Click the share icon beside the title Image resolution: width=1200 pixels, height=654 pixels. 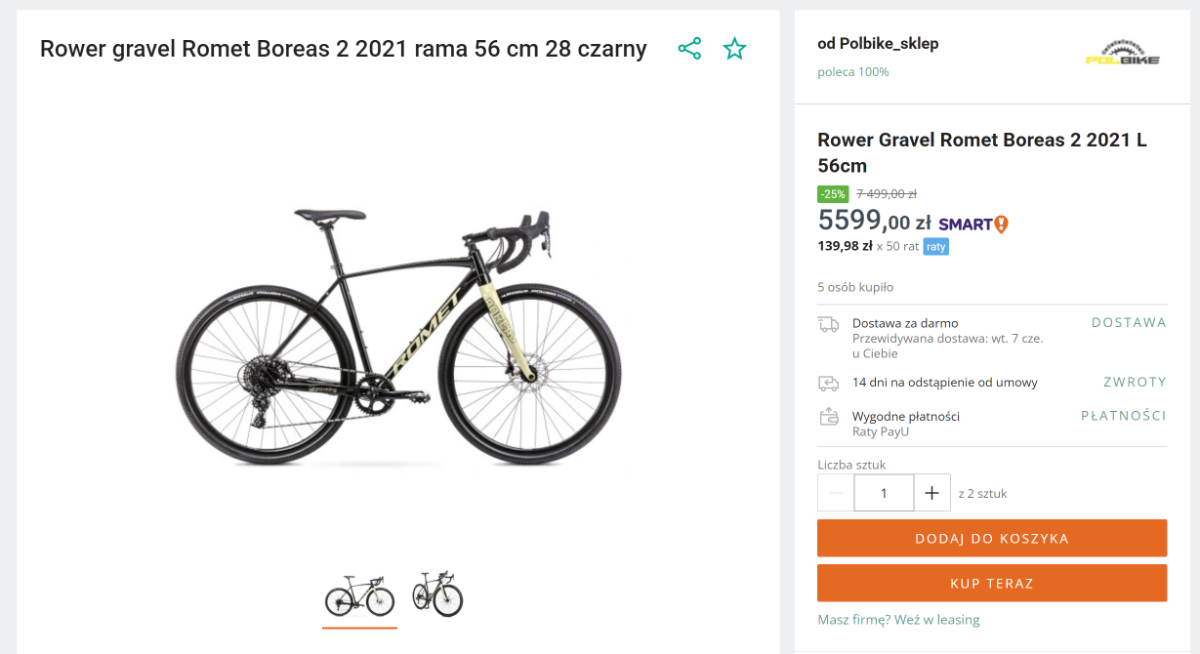689,49
